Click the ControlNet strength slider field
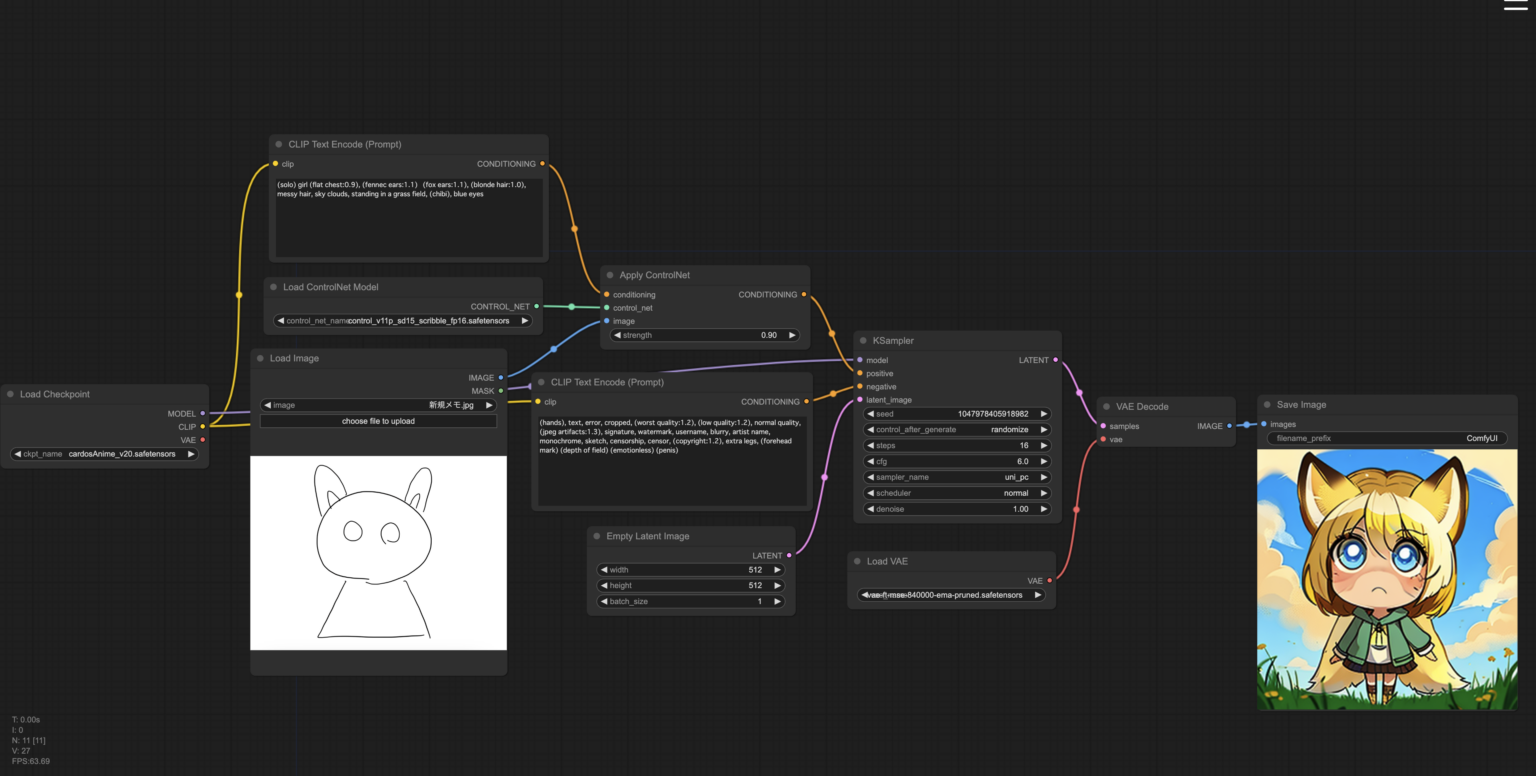The image size is (1536, 776). click(705, 335)
